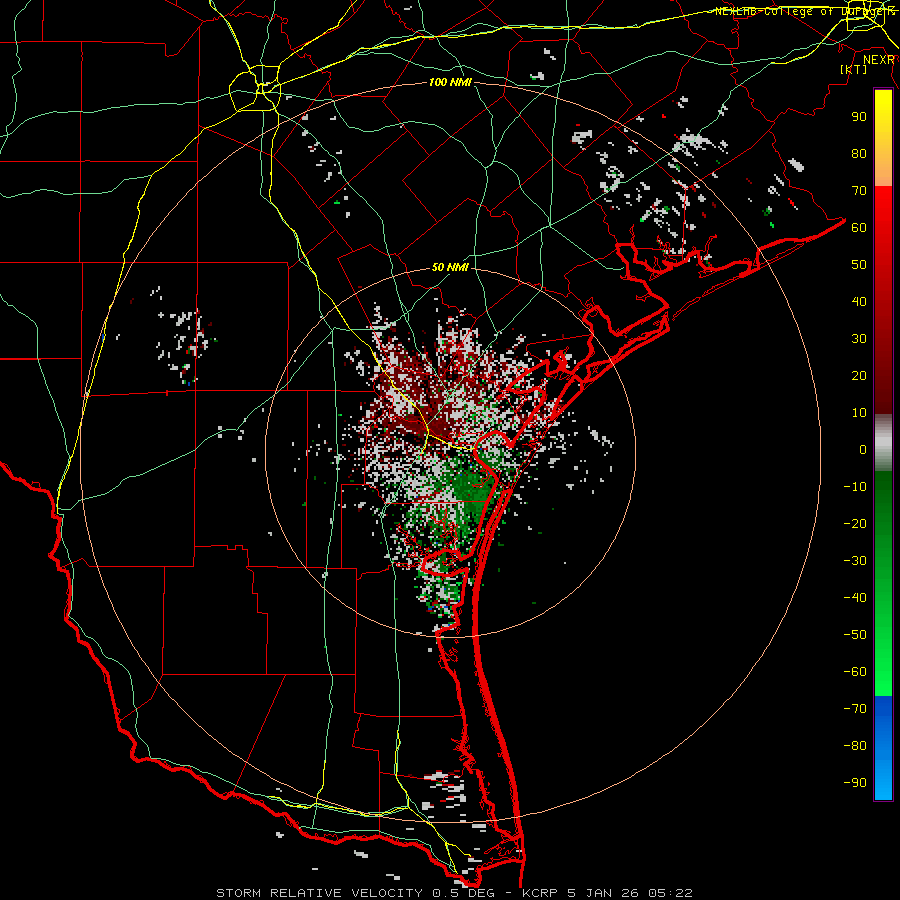Click the -40 scale label
The image size is (900, 900).
[x=855, y=598]
